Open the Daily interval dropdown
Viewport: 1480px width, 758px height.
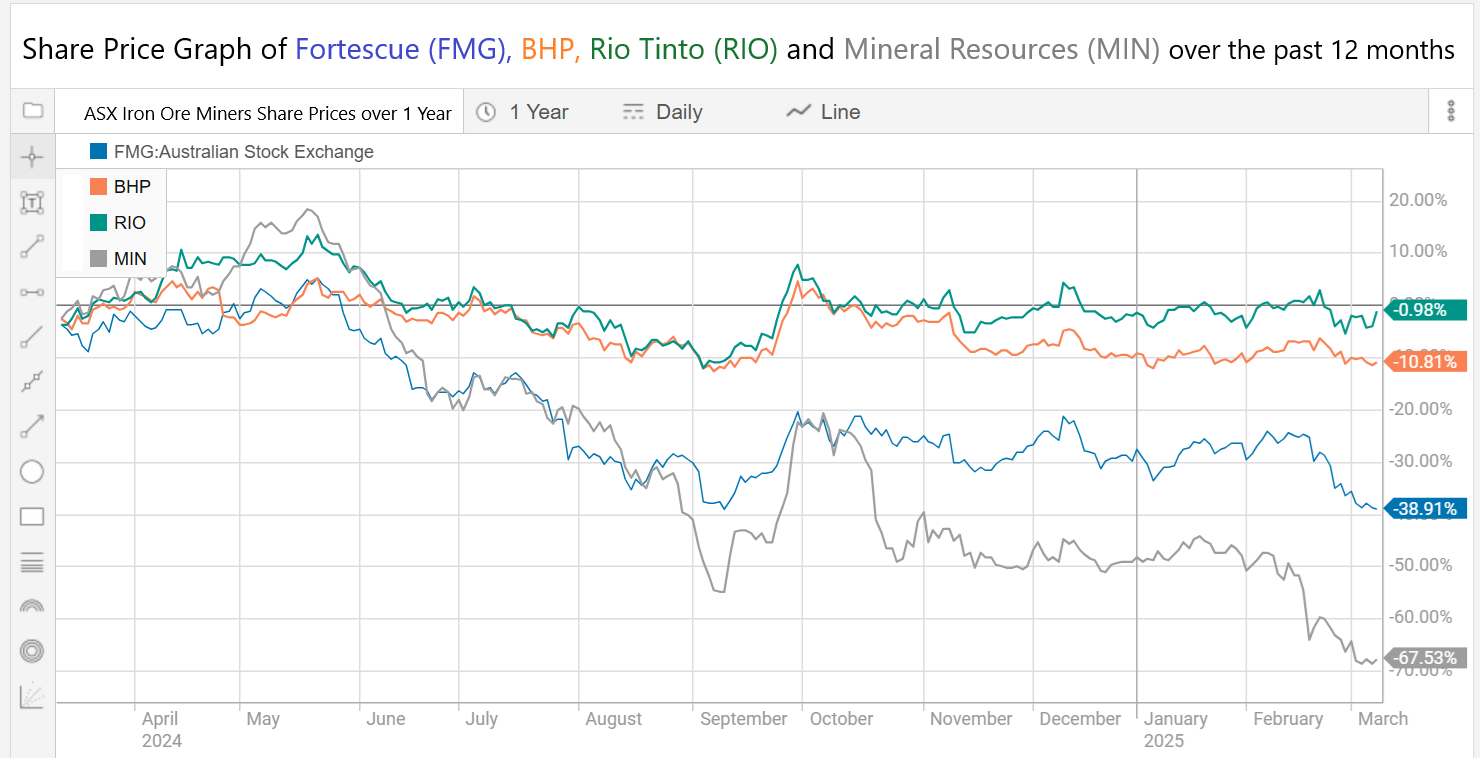(x=663, y=112)
